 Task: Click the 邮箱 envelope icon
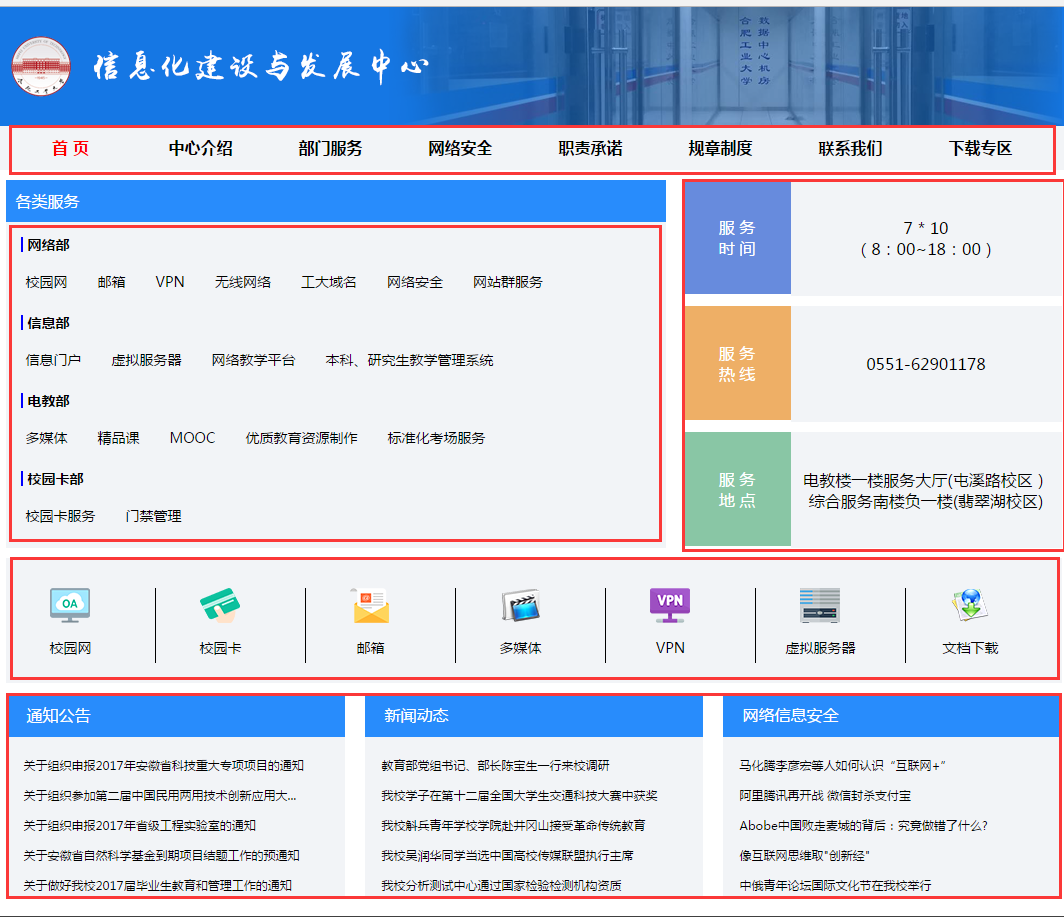370,605
